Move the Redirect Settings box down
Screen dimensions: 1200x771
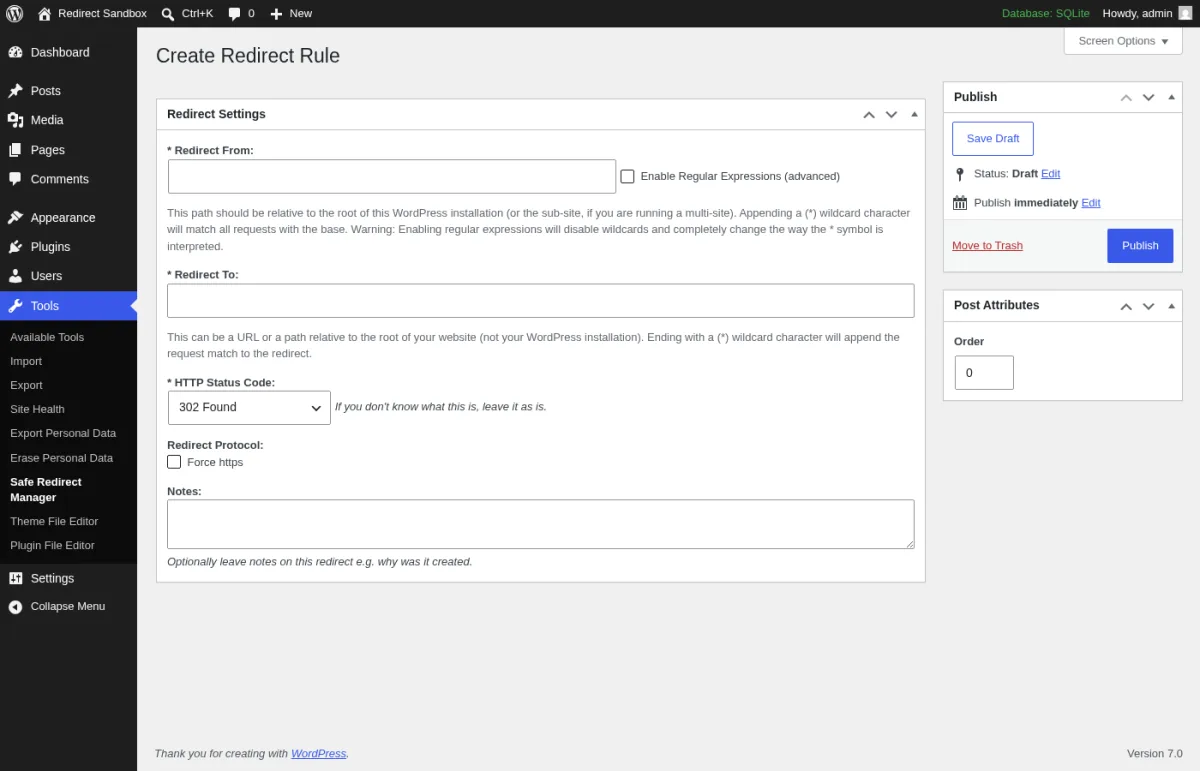[891, 114]
